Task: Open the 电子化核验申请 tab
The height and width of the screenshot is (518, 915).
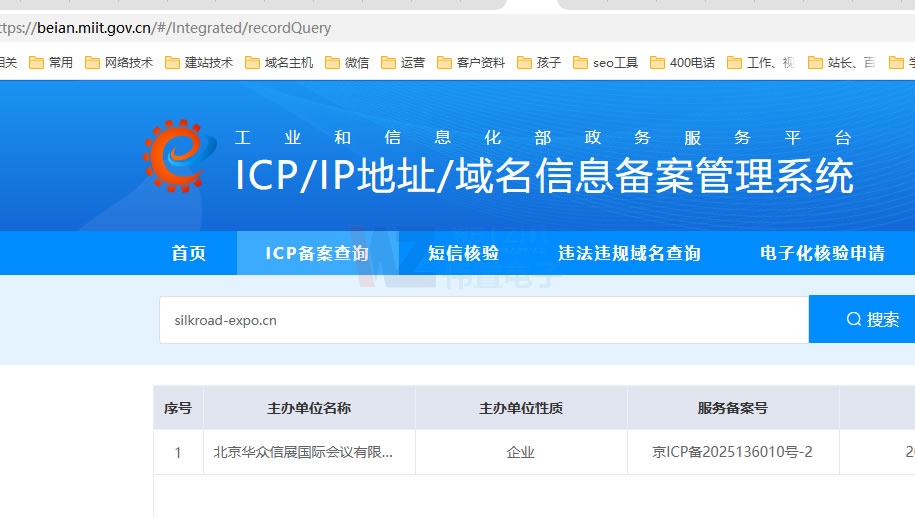Action: click(x=822, y=253)
